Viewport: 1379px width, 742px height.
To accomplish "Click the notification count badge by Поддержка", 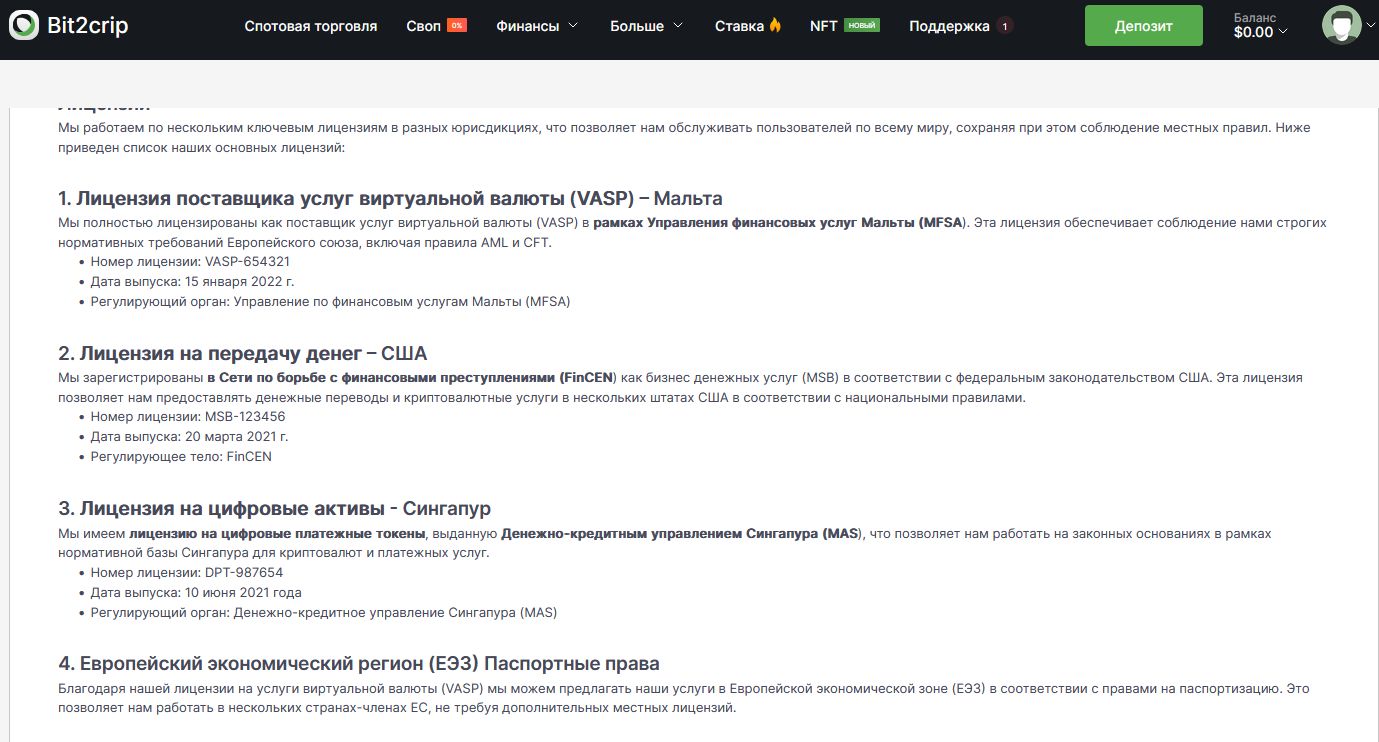I will tap(1005, 27).
